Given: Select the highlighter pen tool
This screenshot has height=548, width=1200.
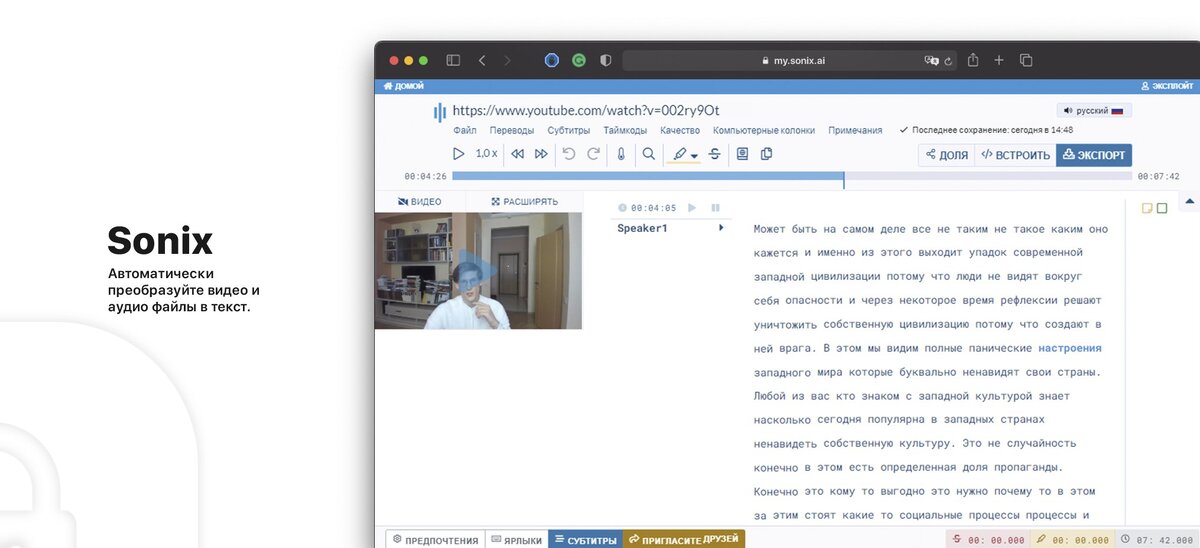Looking at the screenshot, I should pyautogui.click(x=680, y=154).
